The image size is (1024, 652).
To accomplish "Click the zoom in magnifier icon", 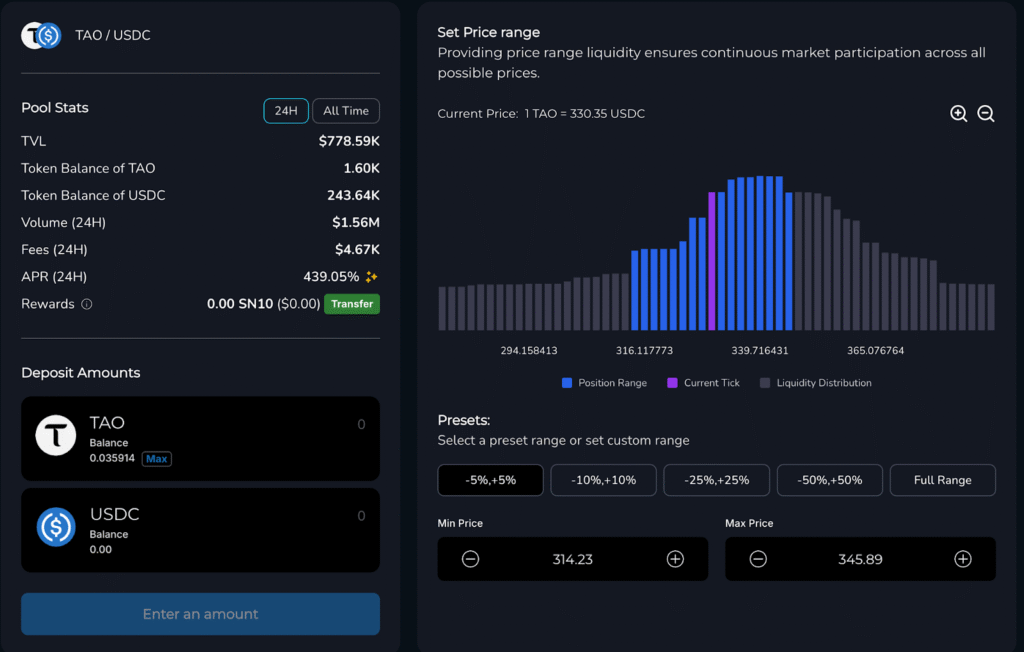I will [x=958, y=114].
